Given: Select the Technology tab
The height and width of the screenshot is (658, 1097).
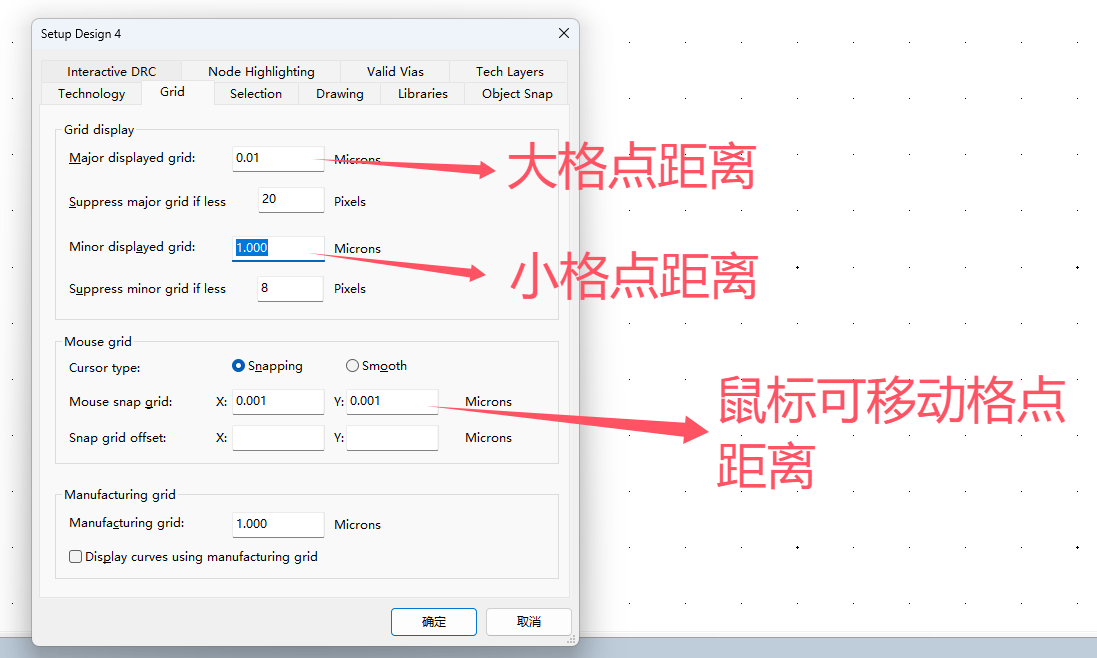Looking at the screenshot, I should pos(92,94).
